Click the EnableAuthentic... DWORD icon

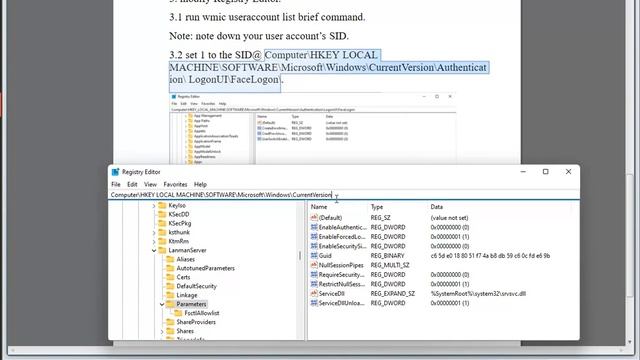pos(314,227)
